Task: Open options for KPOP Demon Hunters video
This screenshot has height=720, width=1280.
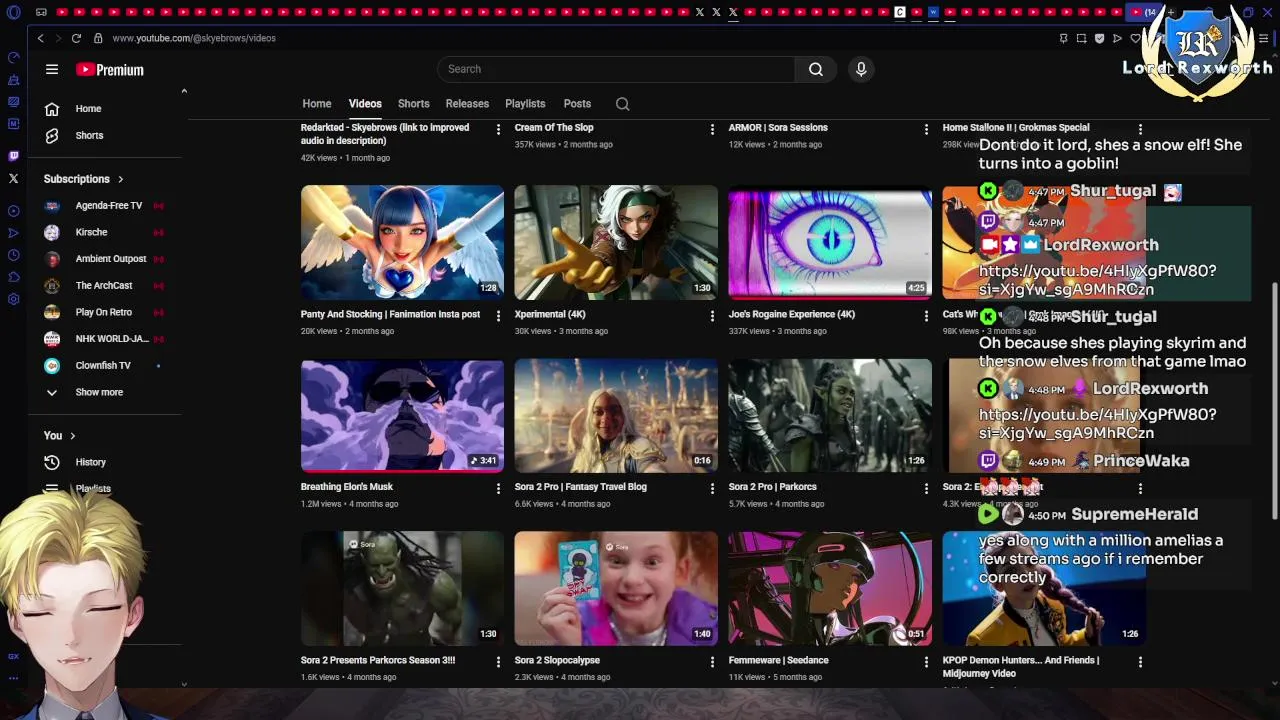Action: pyautogui.click(x=1140, y=662)
